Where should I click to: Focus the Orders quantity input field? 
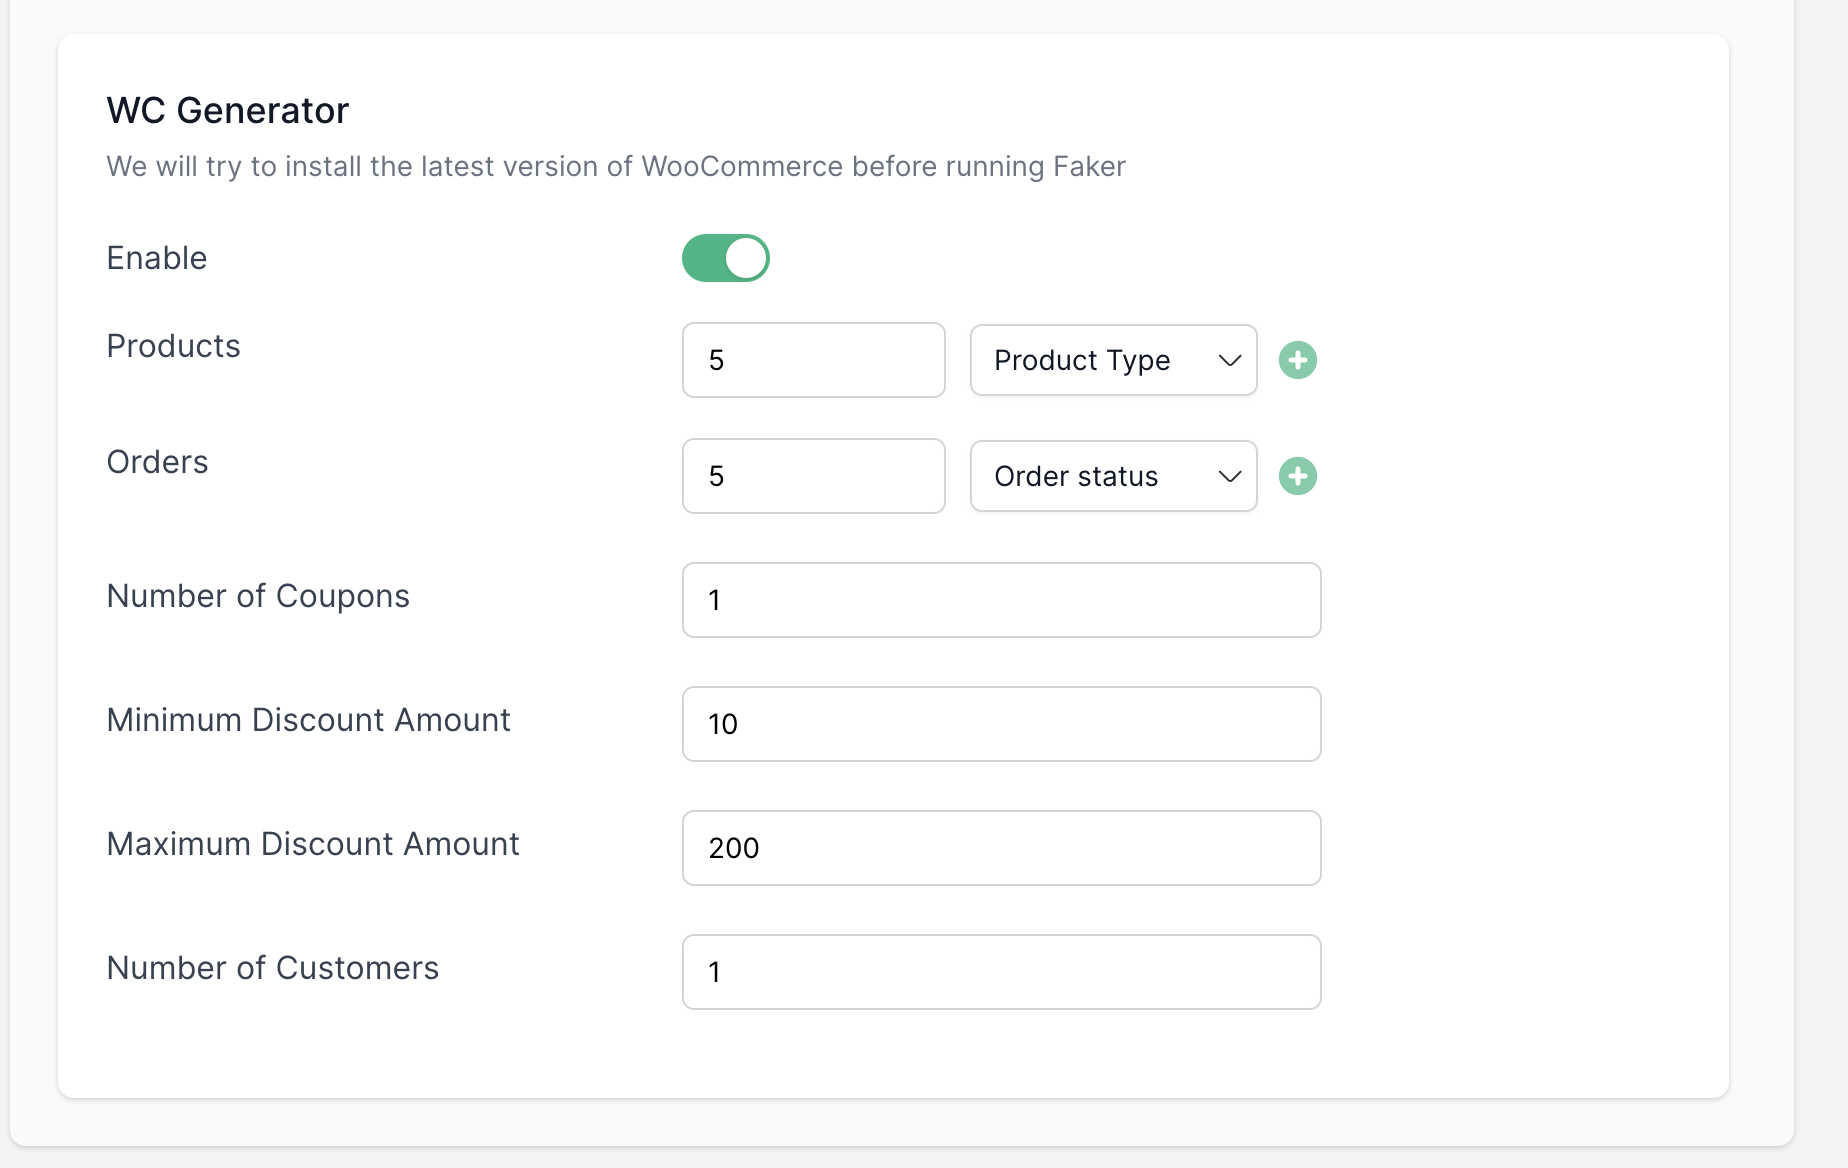(x=813, y=476)
